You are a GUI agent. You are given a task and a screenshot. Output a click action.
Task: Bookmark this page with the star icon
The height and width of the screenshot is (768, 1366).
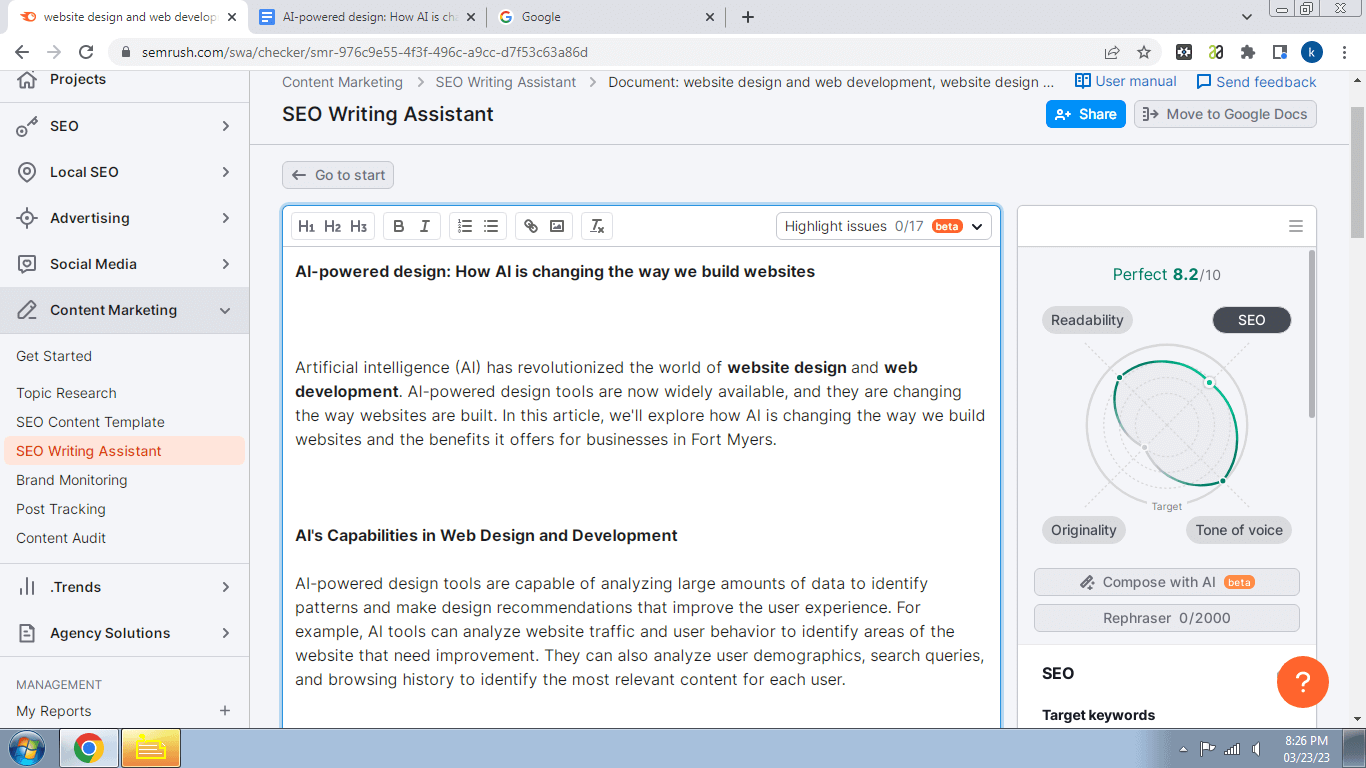point(1144,52)
